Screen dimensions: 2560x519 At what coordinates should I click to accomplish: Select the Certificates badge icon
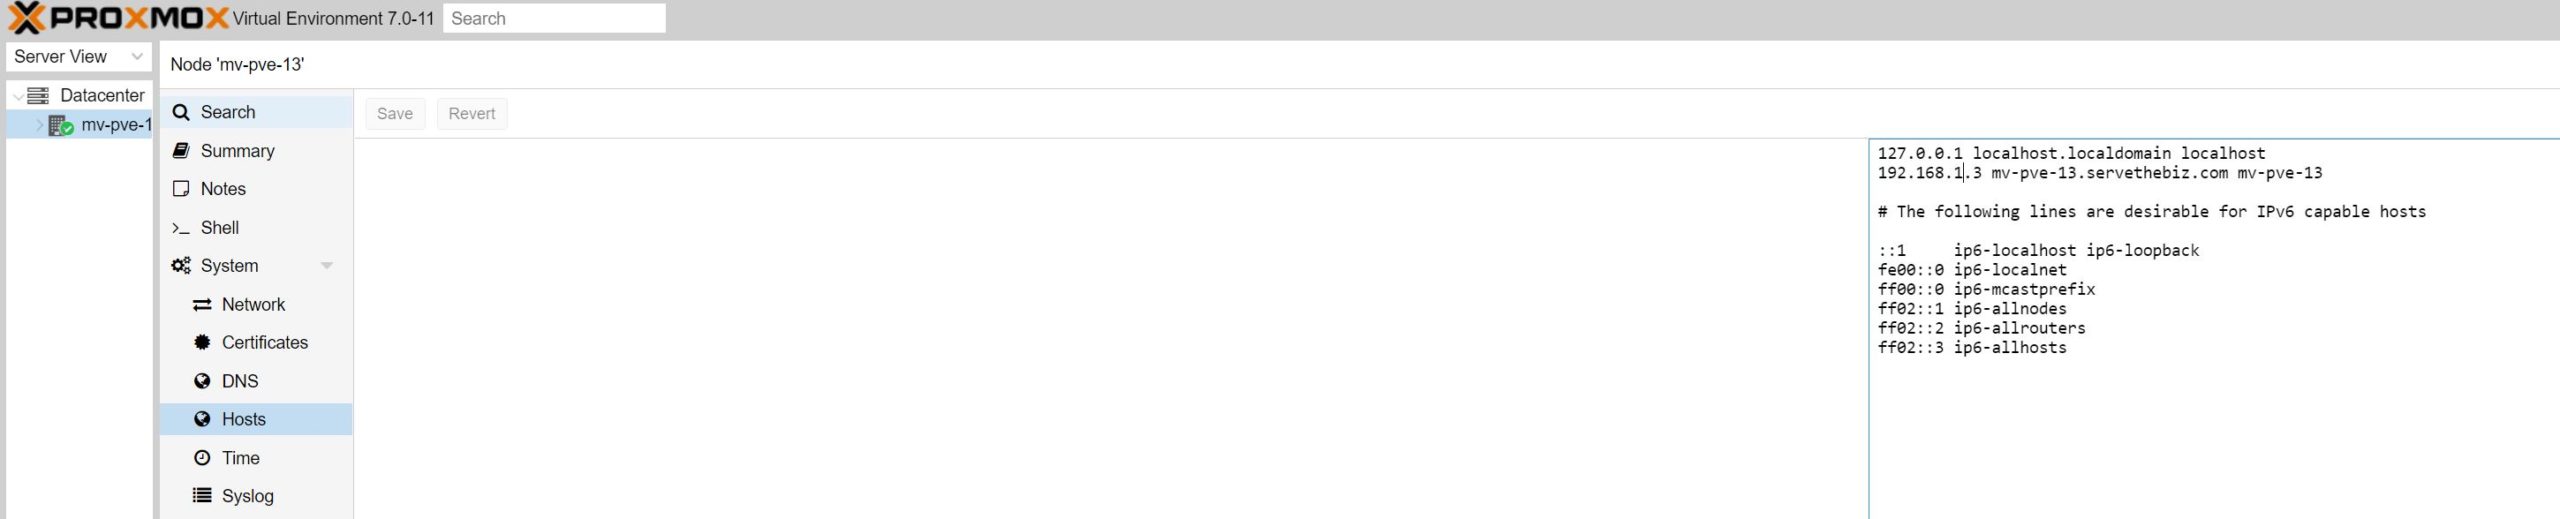(x=202, y=343)
